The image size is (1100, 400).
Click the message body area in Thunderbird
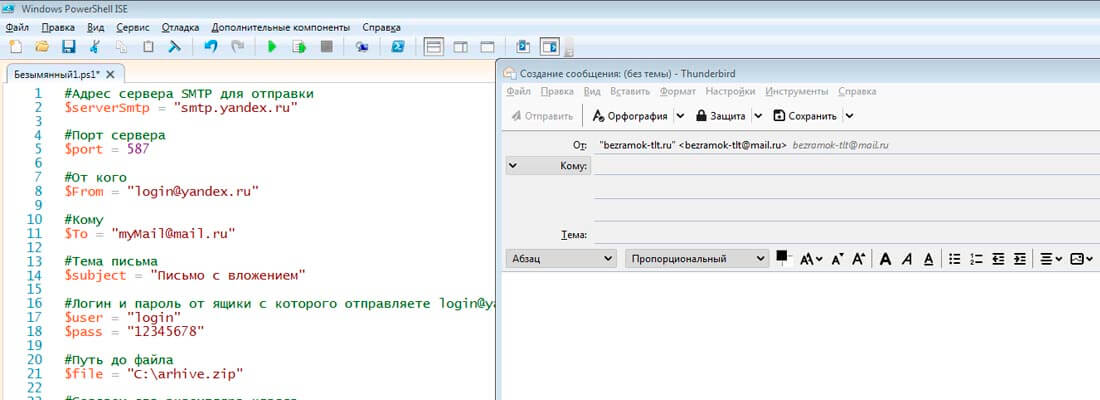800,335
